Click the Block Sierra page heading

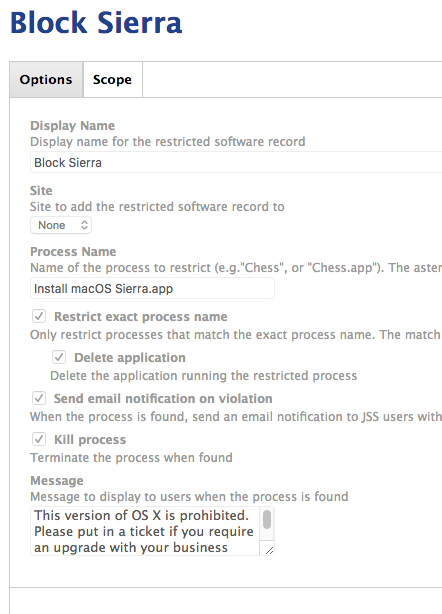point(96,22)
